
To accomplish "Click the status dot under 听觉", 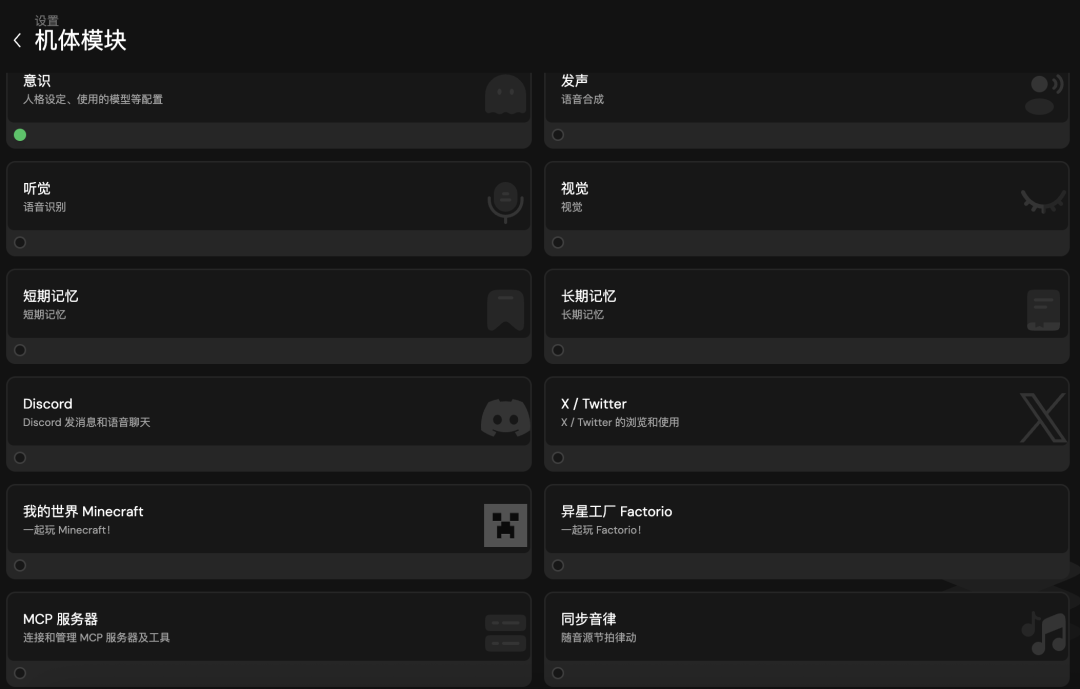I will coord(20,242).
